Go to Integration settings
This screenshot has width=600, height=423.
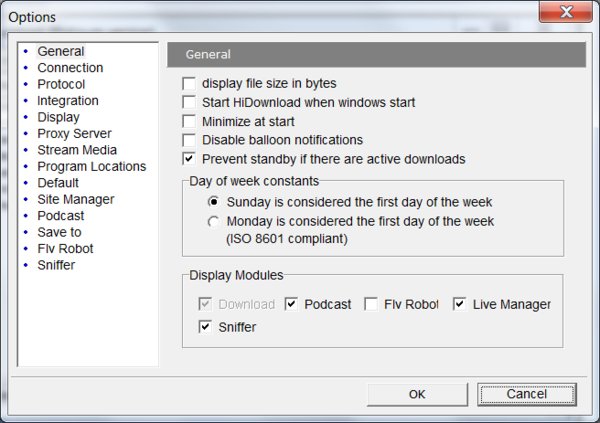tap(68, 101)
